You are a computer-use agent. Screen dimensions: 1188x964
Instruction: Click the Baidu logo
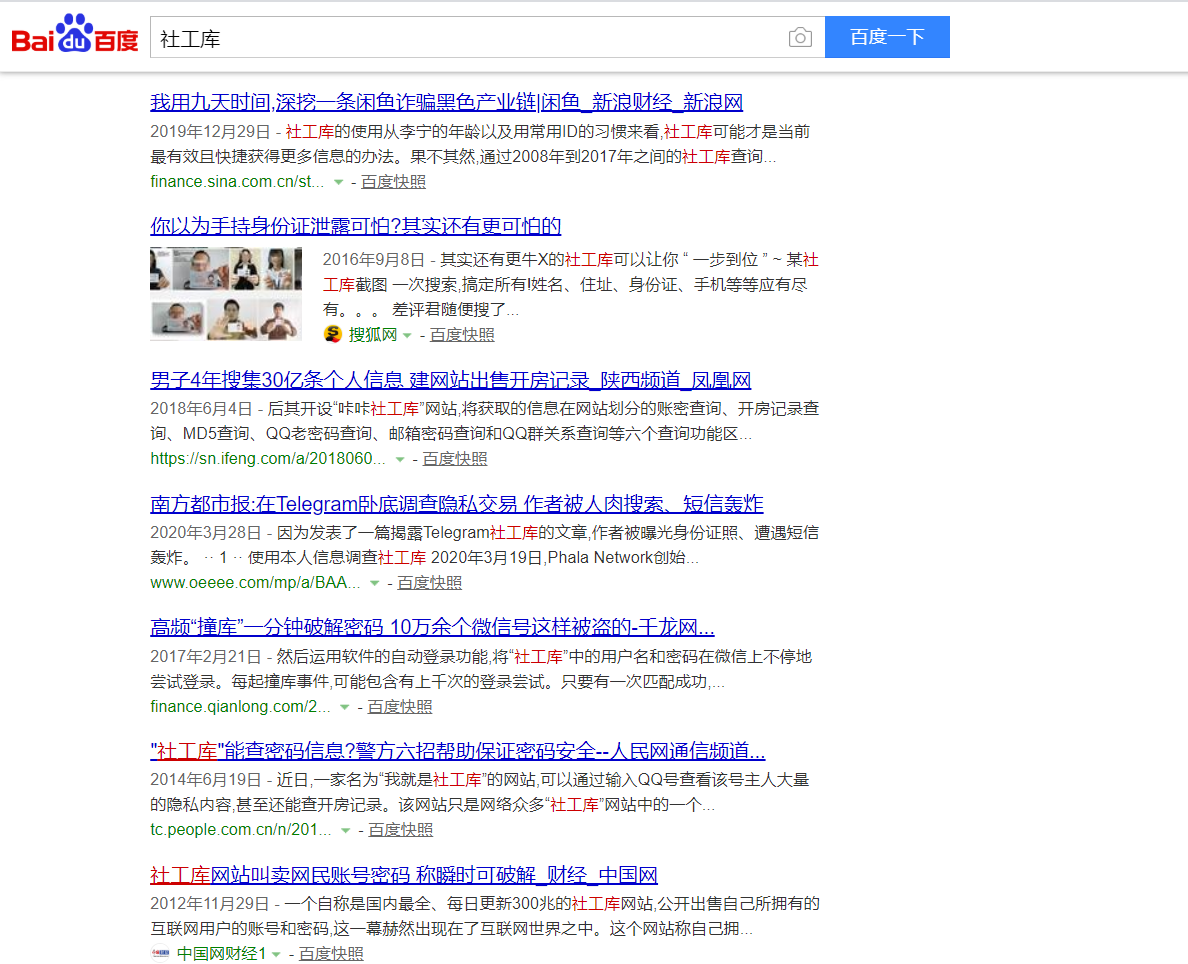(75, 37)
